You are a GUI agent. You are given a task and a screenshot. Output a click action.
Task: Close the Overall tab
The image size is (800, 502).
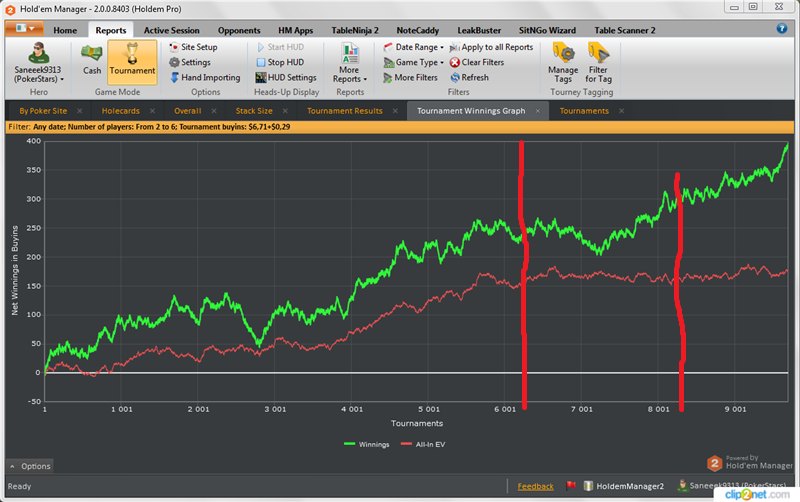[x=214, y=111]
